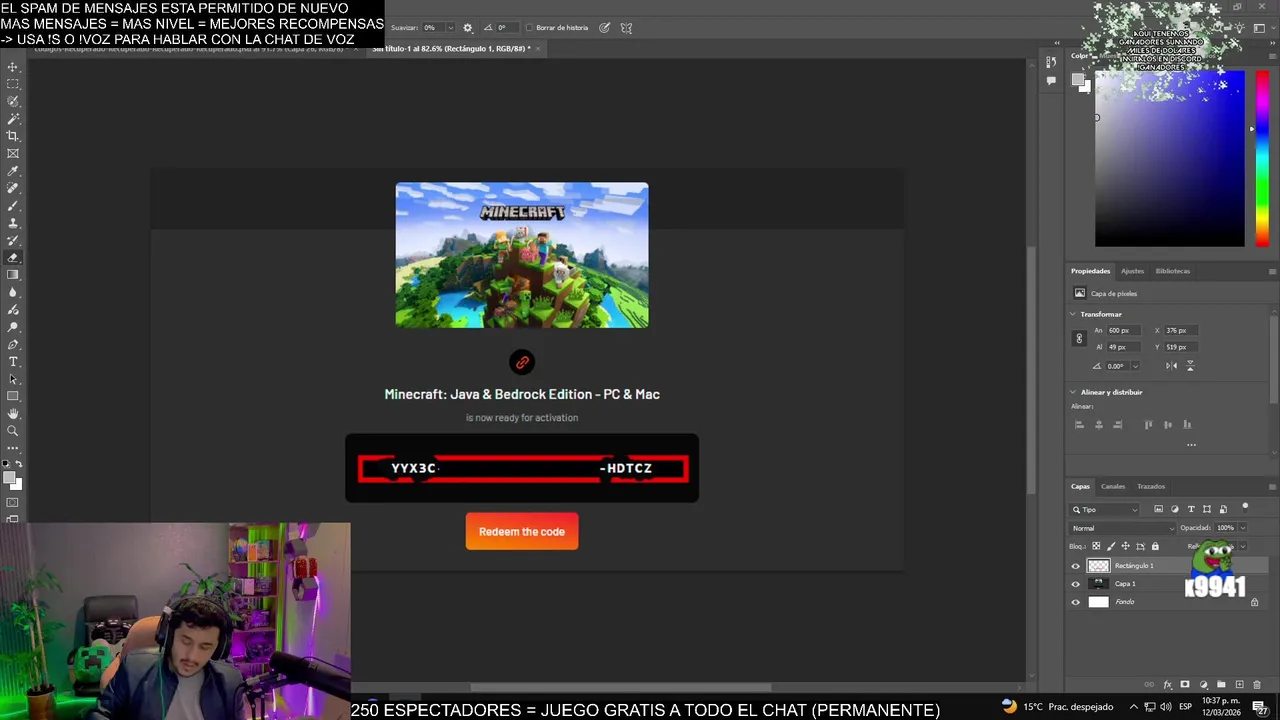Select the Clone Stamp tool
Viewport: 1280px width, 720px height.
coord(13,223)
